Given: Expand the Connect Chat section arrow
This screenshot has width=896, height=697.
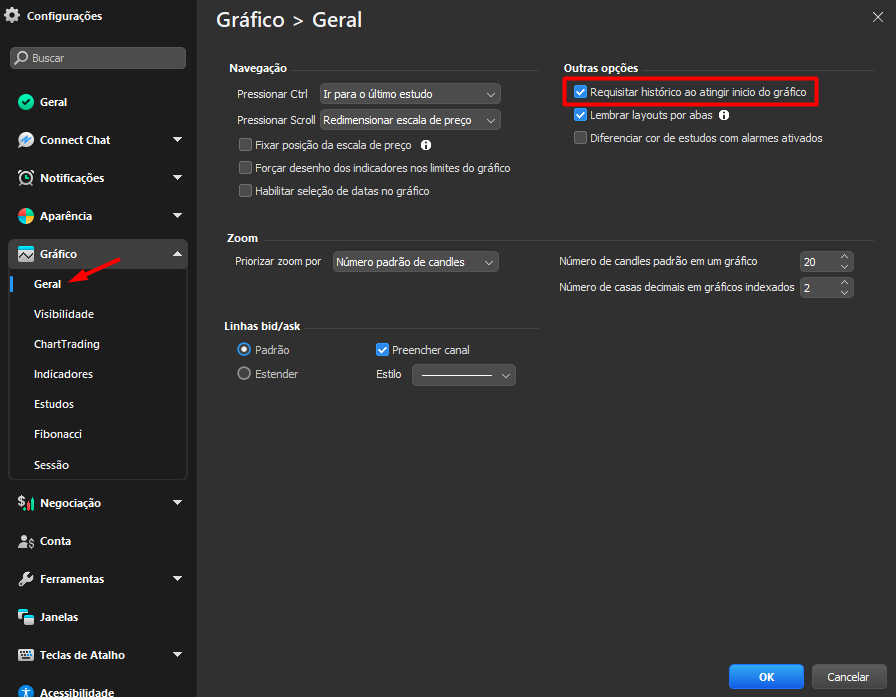Looking at the screenshot, I should coord(177,140).
